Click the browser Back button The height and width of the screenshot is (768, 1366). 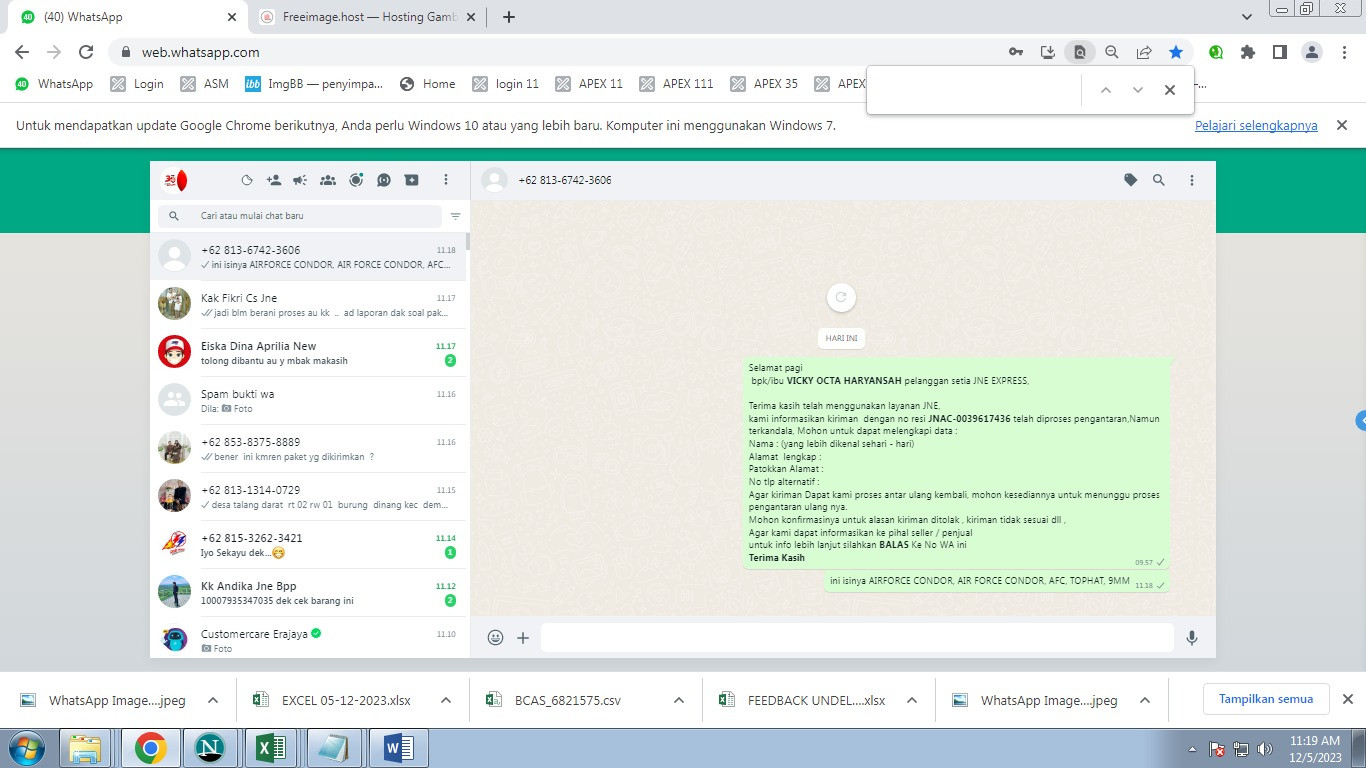[x=22, y=52]
